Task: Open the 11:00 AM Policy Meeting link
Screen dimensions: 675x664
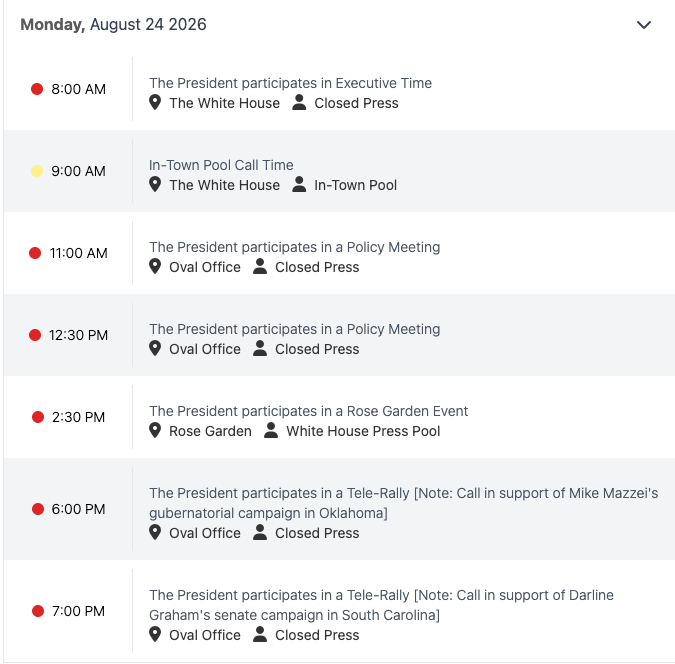Action: point(294,247)
